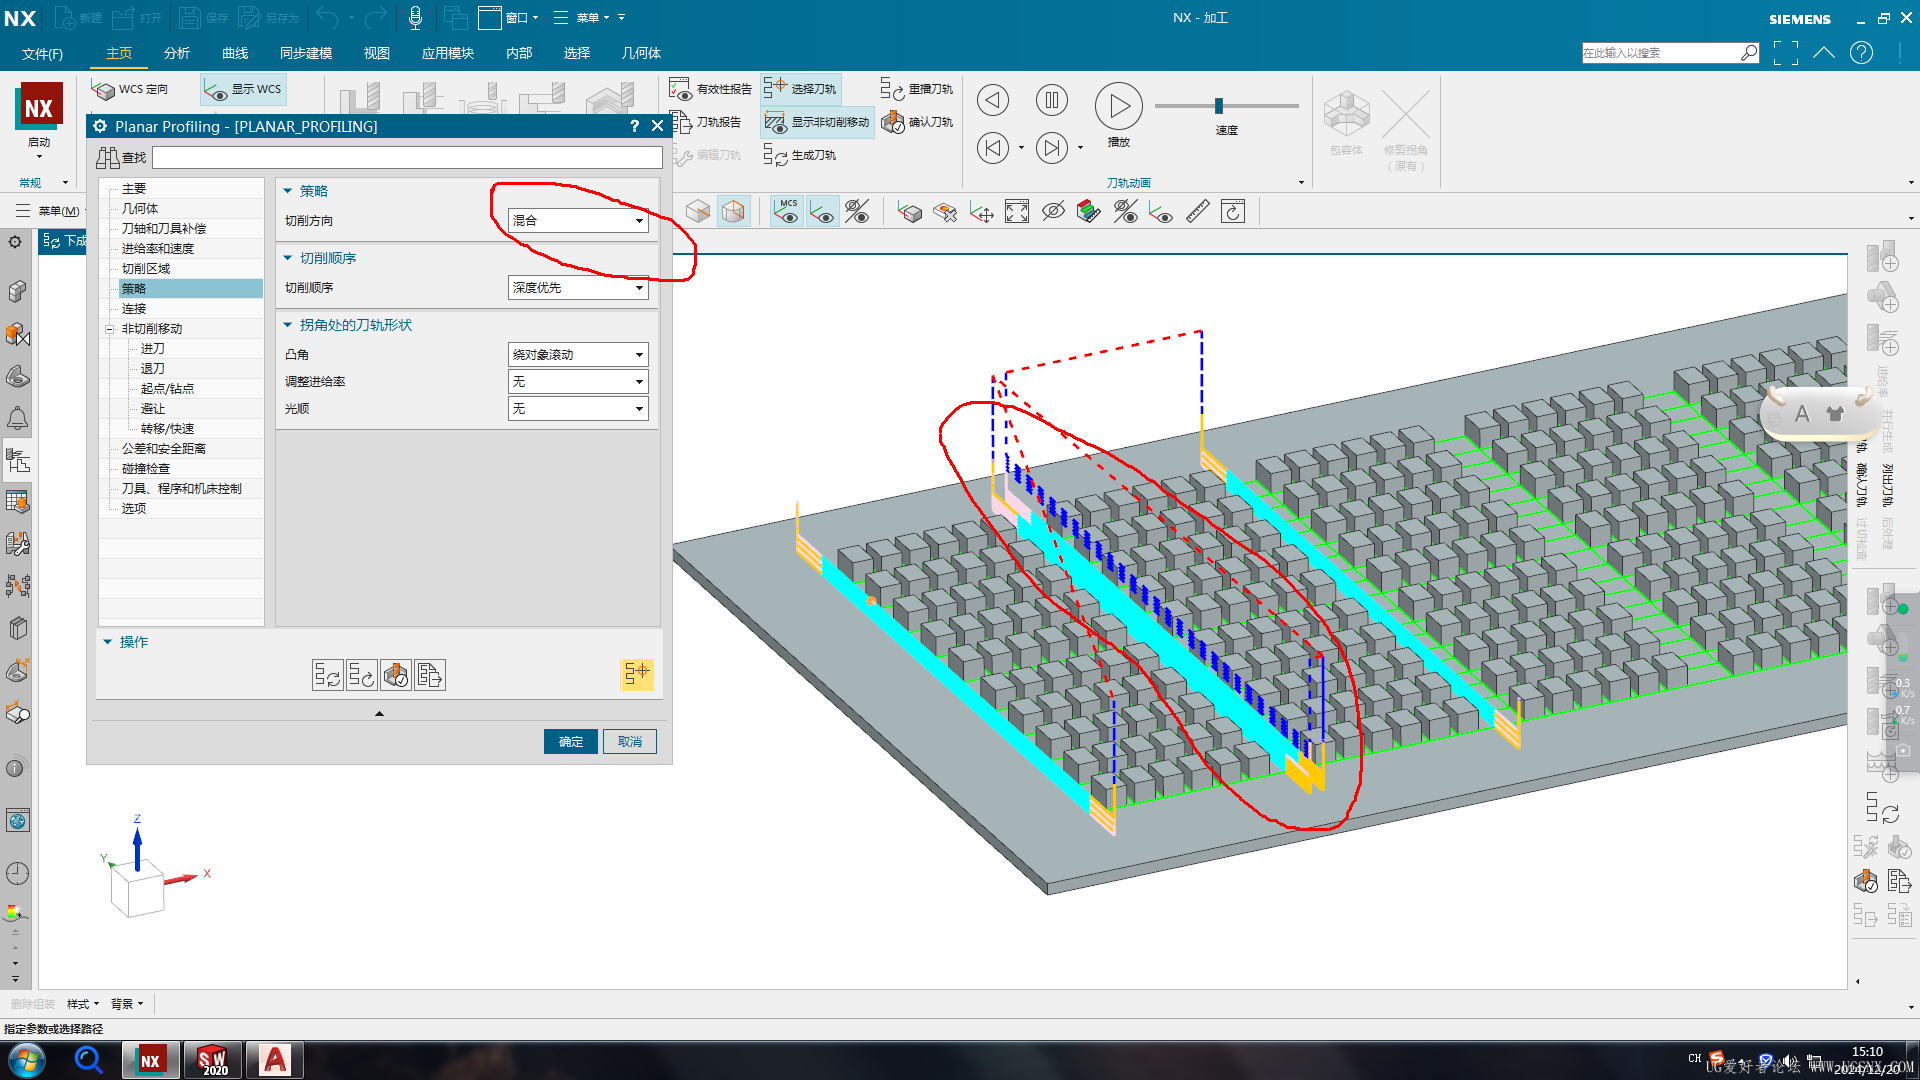Open the 同步建模 ribbon tab
1920x1080 pixels.
point(306,53)
